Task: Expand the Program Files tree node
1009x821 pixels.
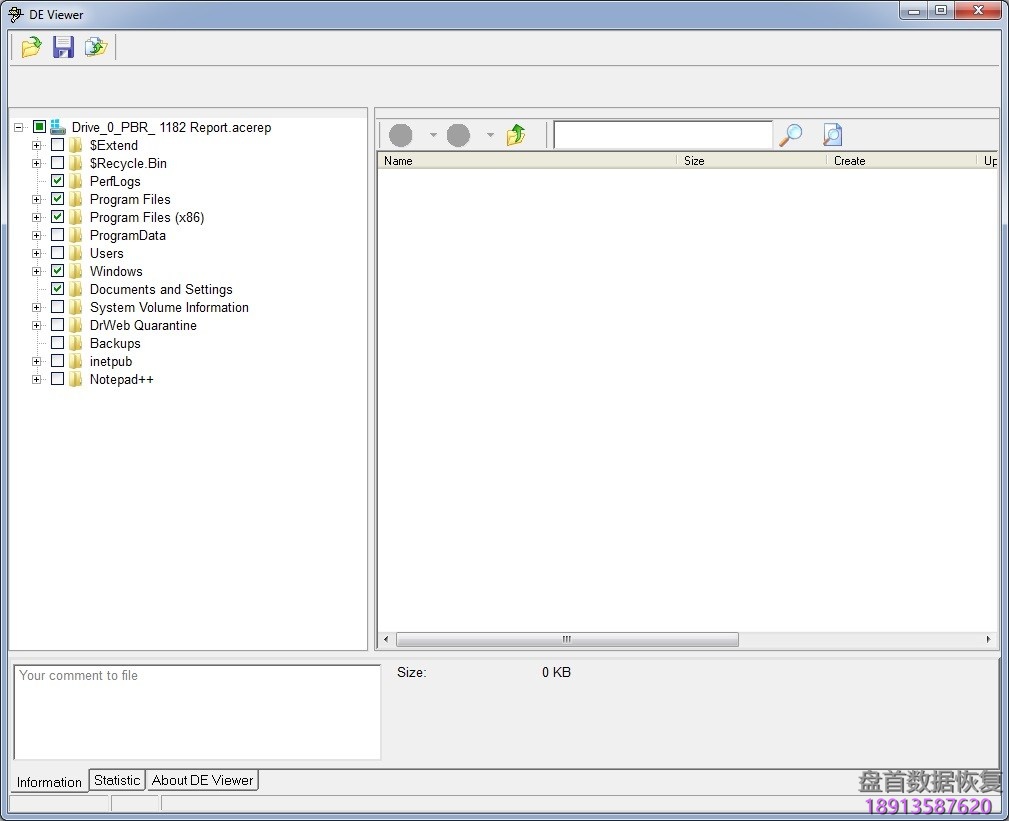Action: point(36,199)
